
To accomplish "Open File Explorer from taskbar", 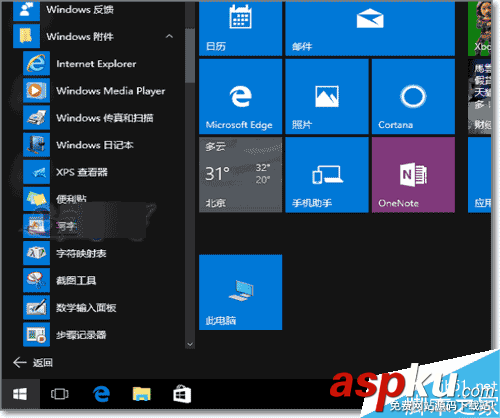I will (142, 394).
